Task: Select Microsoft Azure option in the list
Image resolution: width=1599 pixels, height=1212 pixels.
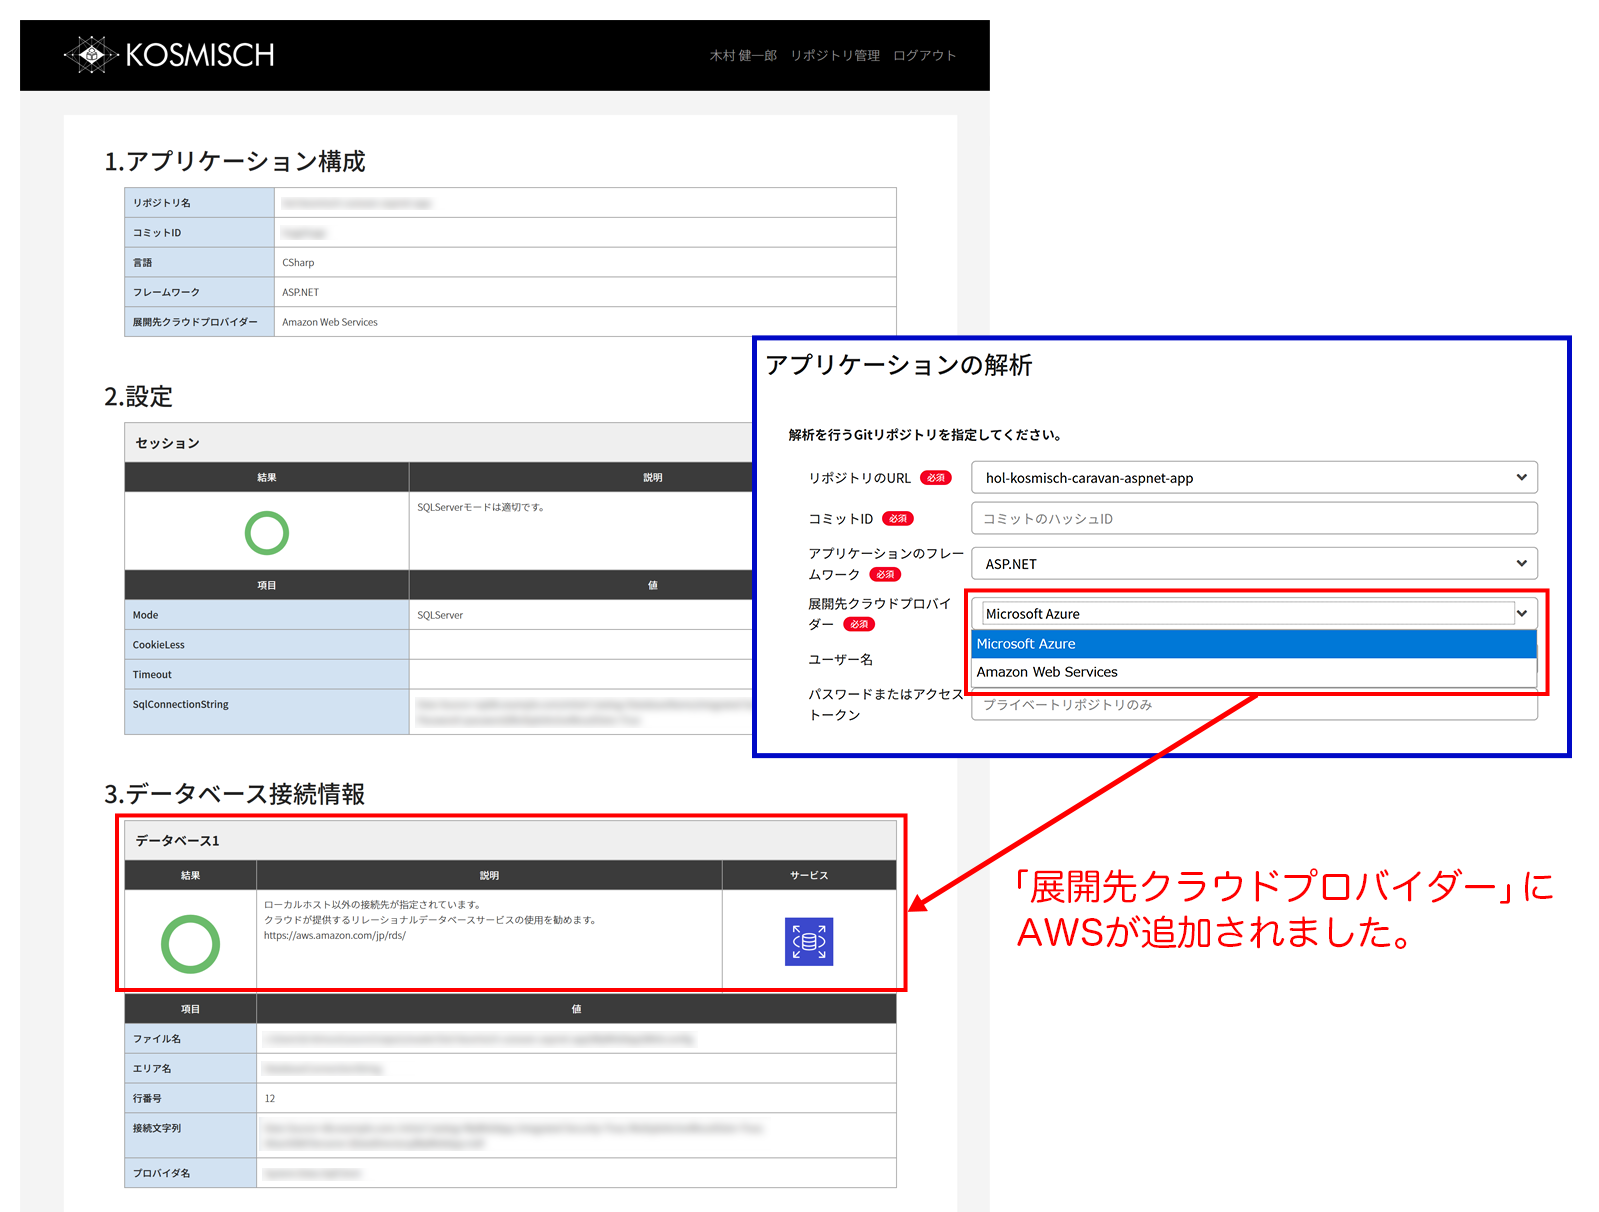Action: tap(1254, 644)
